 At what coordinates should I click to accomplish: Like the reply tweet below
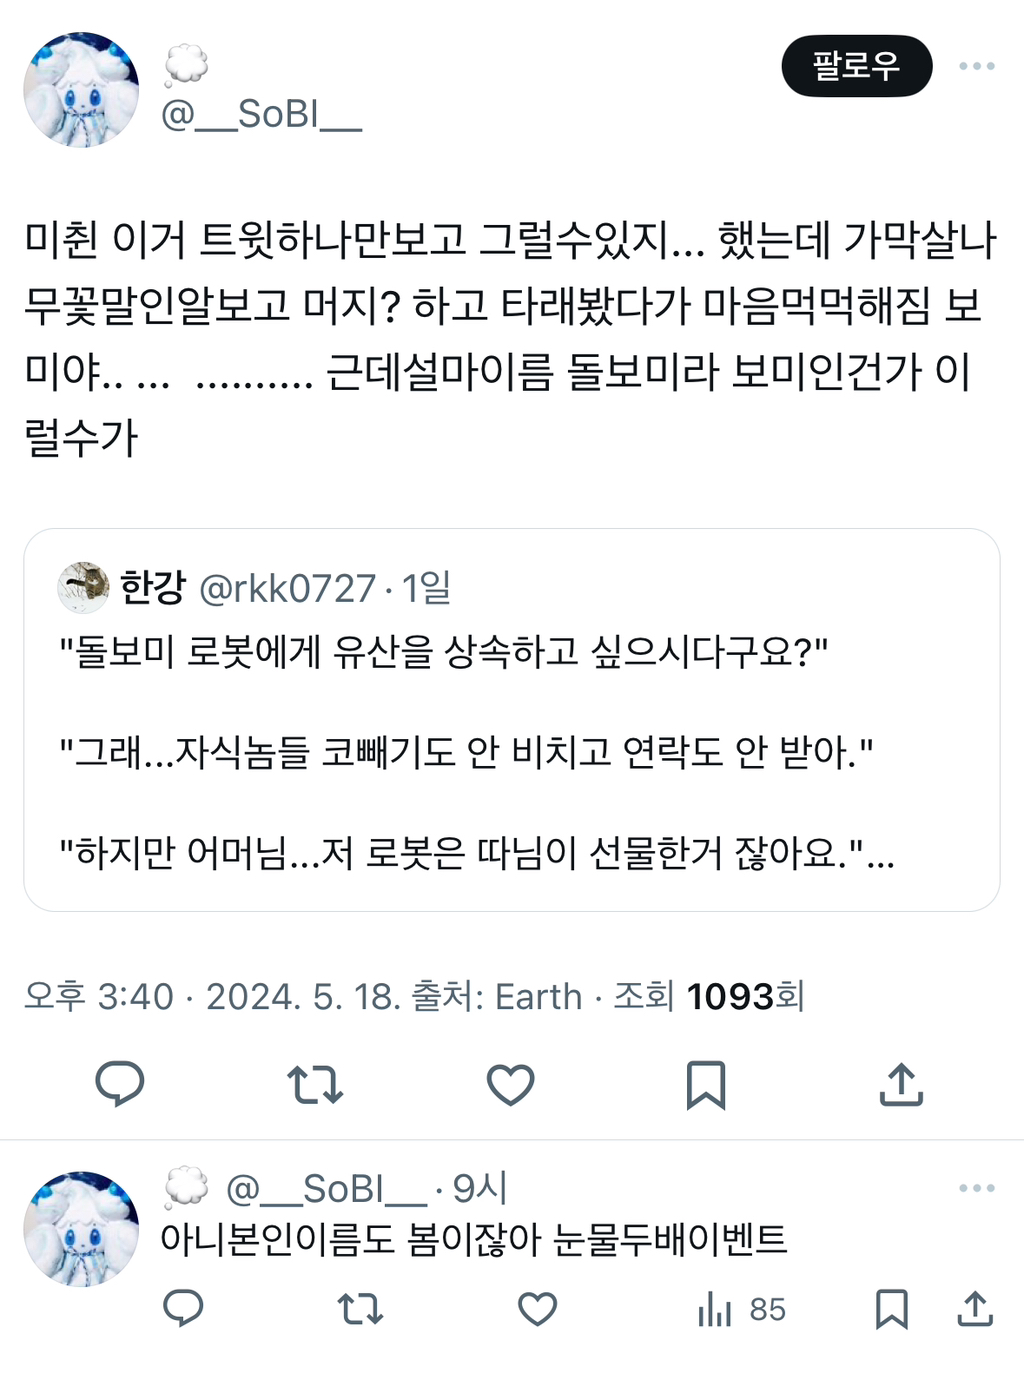point(539,1310)
